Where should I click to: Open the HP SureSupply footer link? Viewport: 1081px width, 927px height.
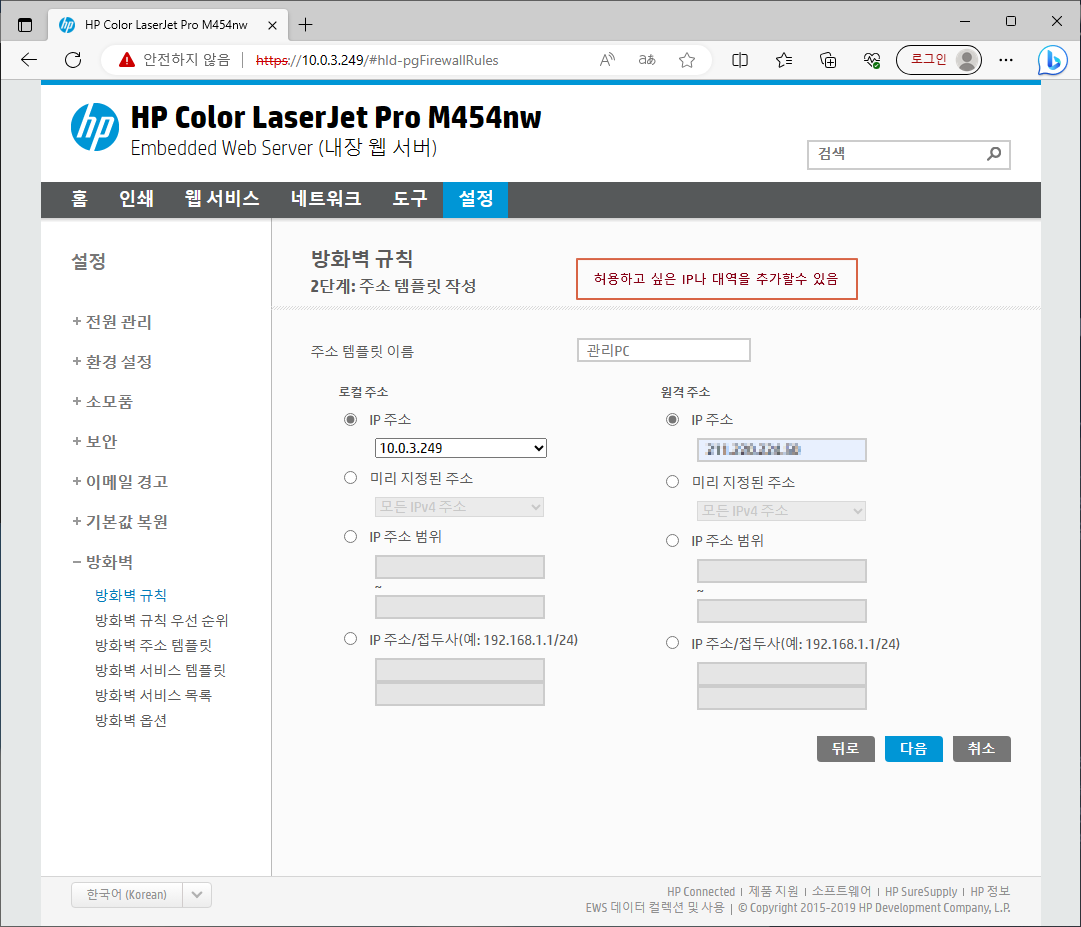click(x=920, y=891)
